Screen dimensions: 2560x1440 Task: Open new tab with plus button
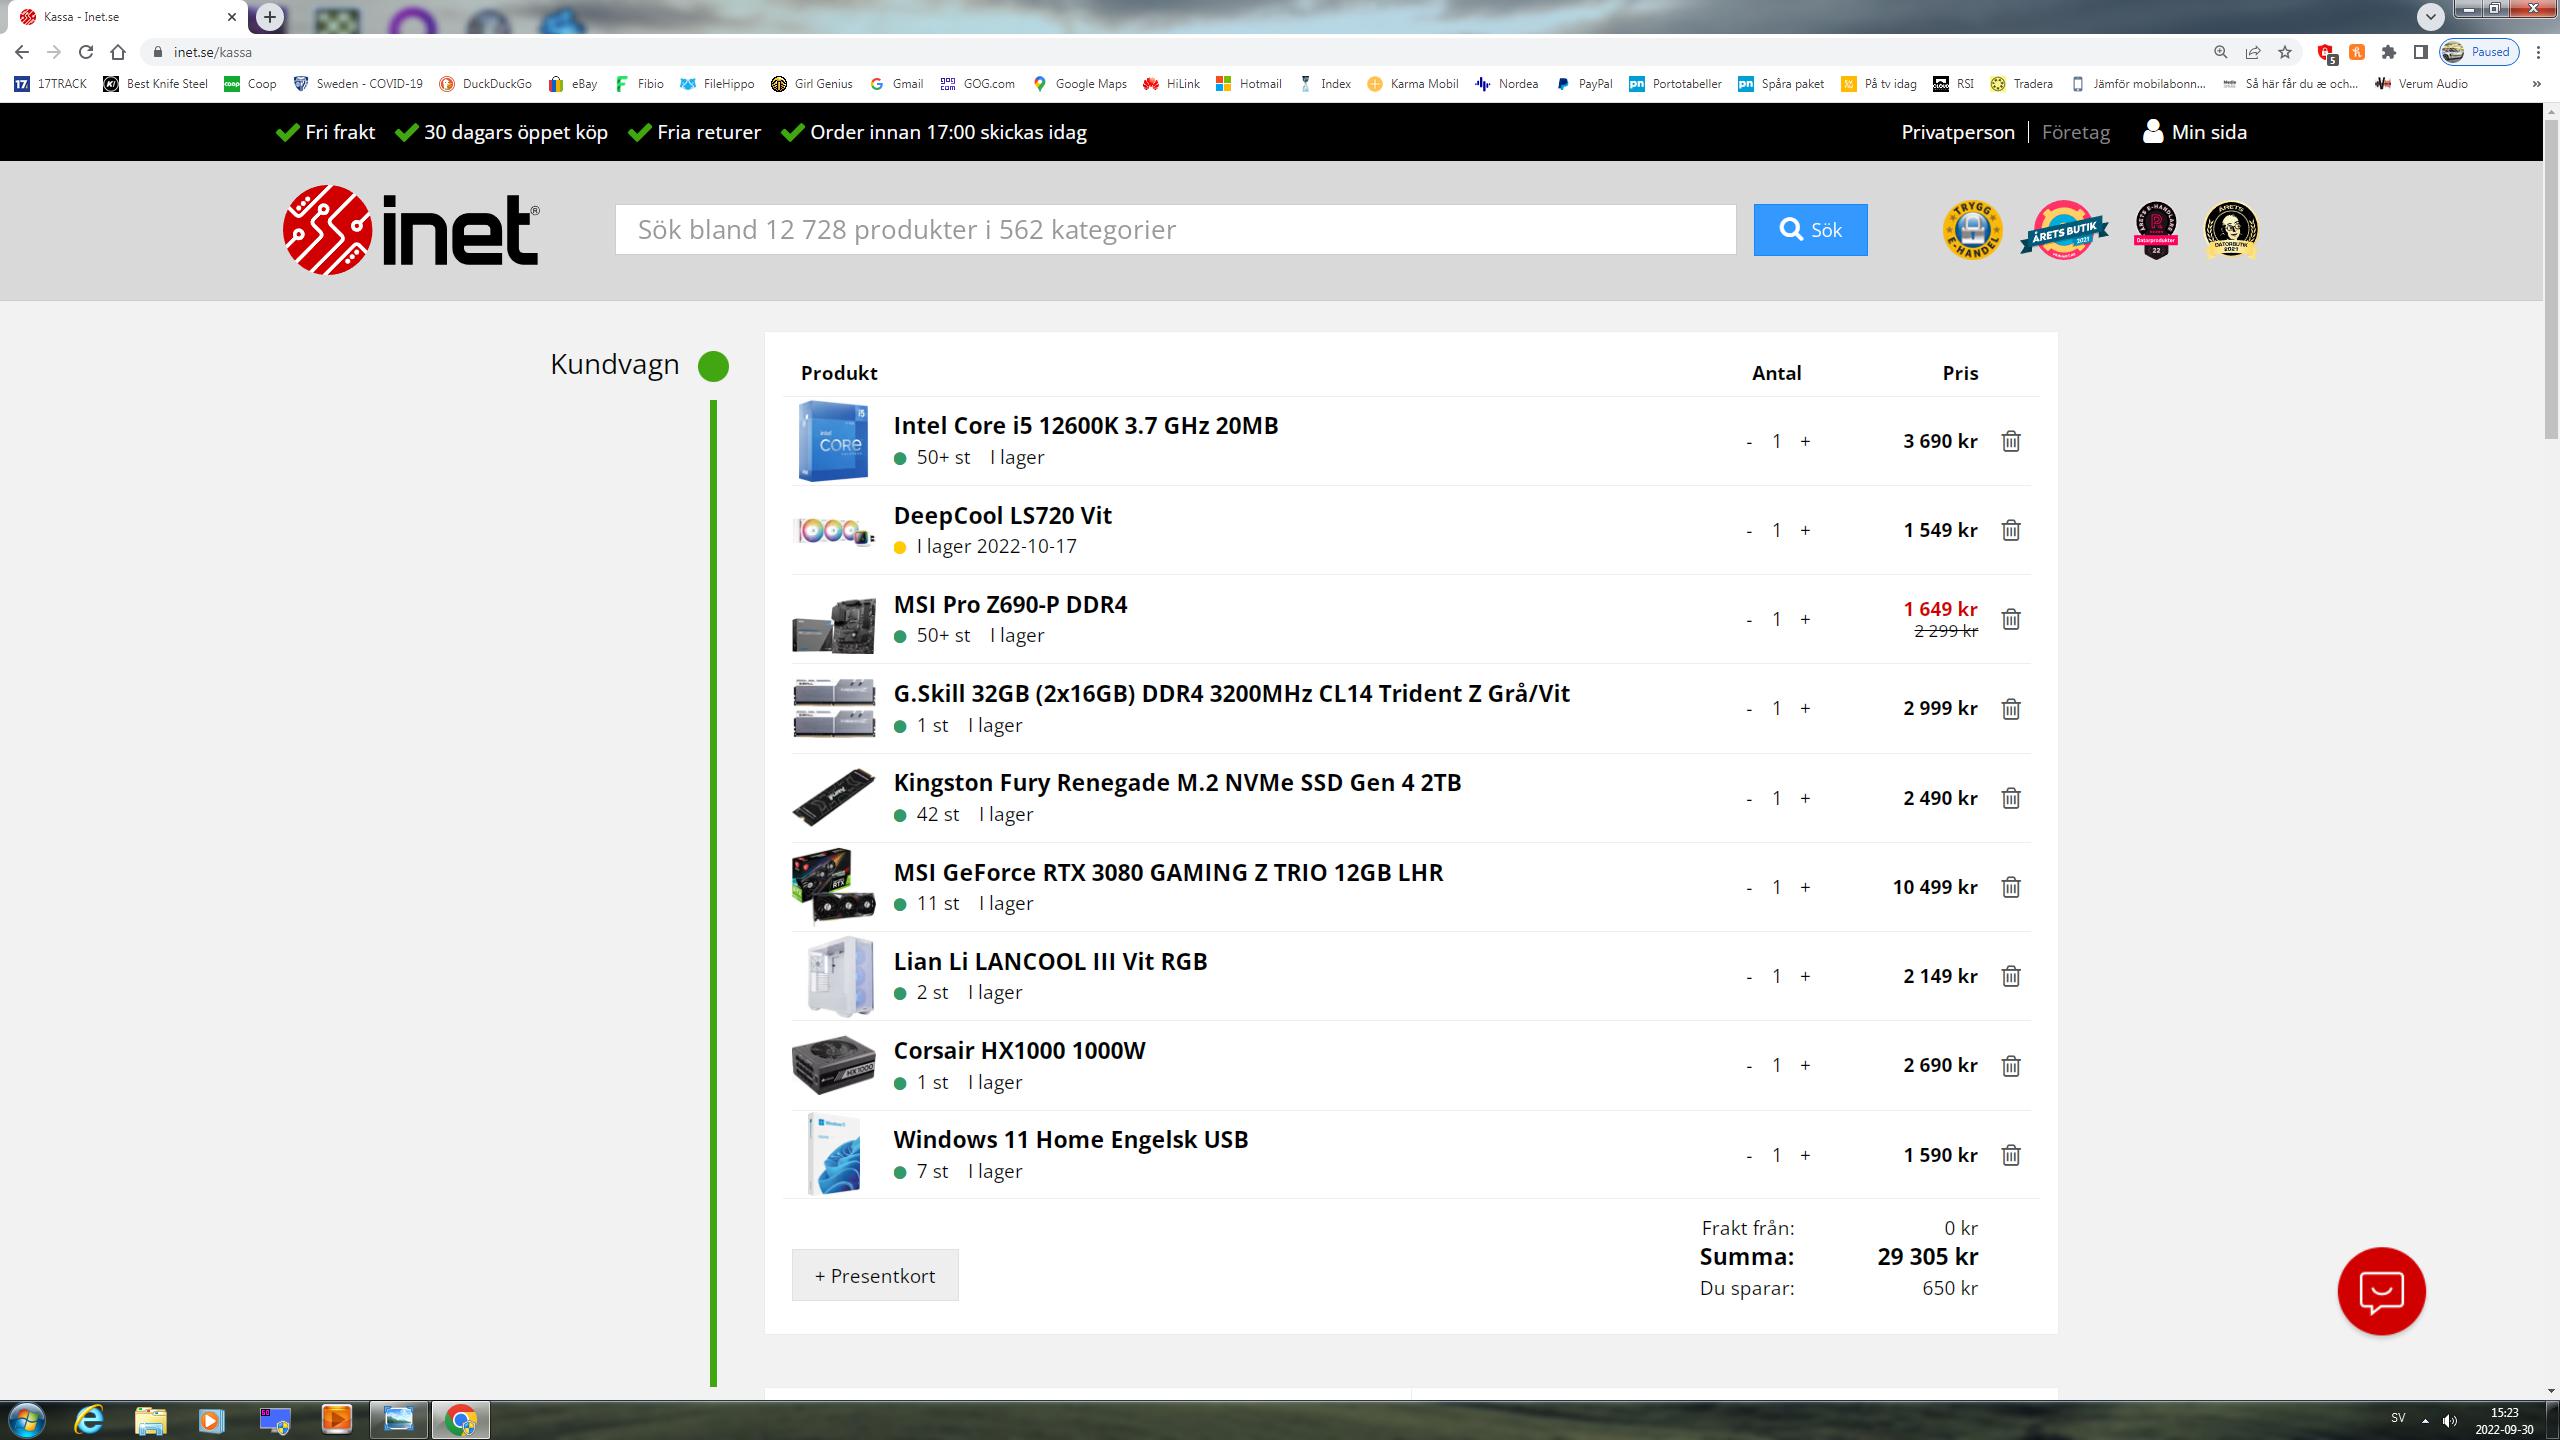[x=269, y=17]
